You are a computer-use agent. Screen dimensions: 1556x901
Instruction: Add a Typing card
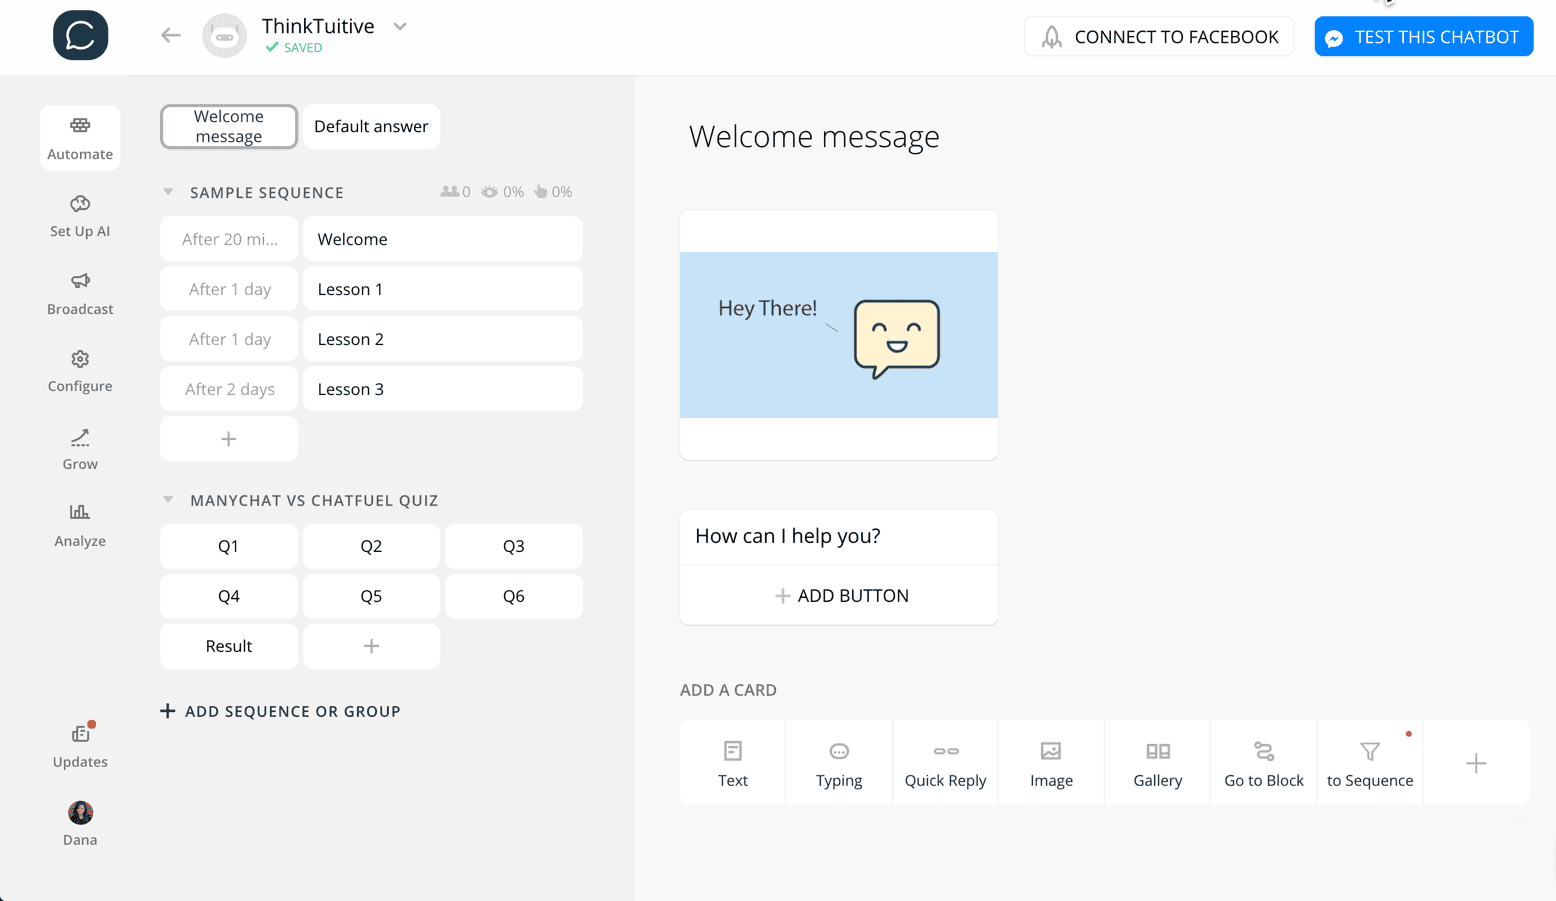coord(838,762)
